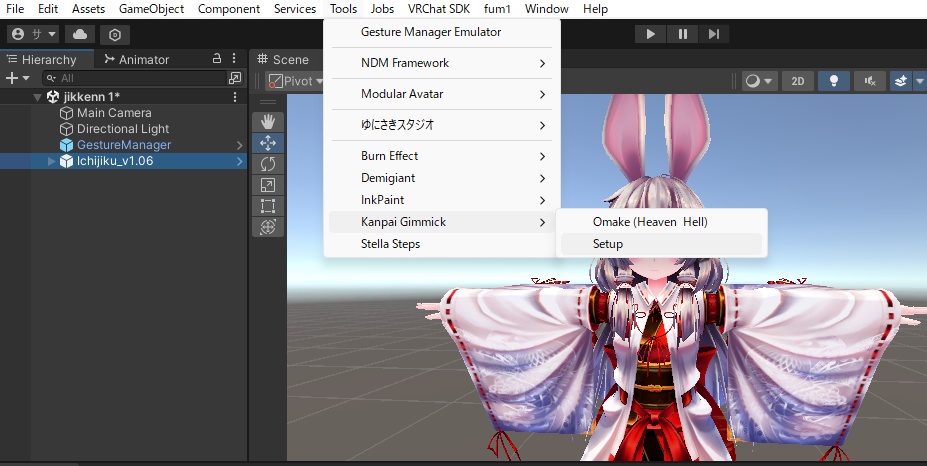
Task: Select Ichijiku_v1.06 in Hierarchy
Action: click(x=115, y=161)
